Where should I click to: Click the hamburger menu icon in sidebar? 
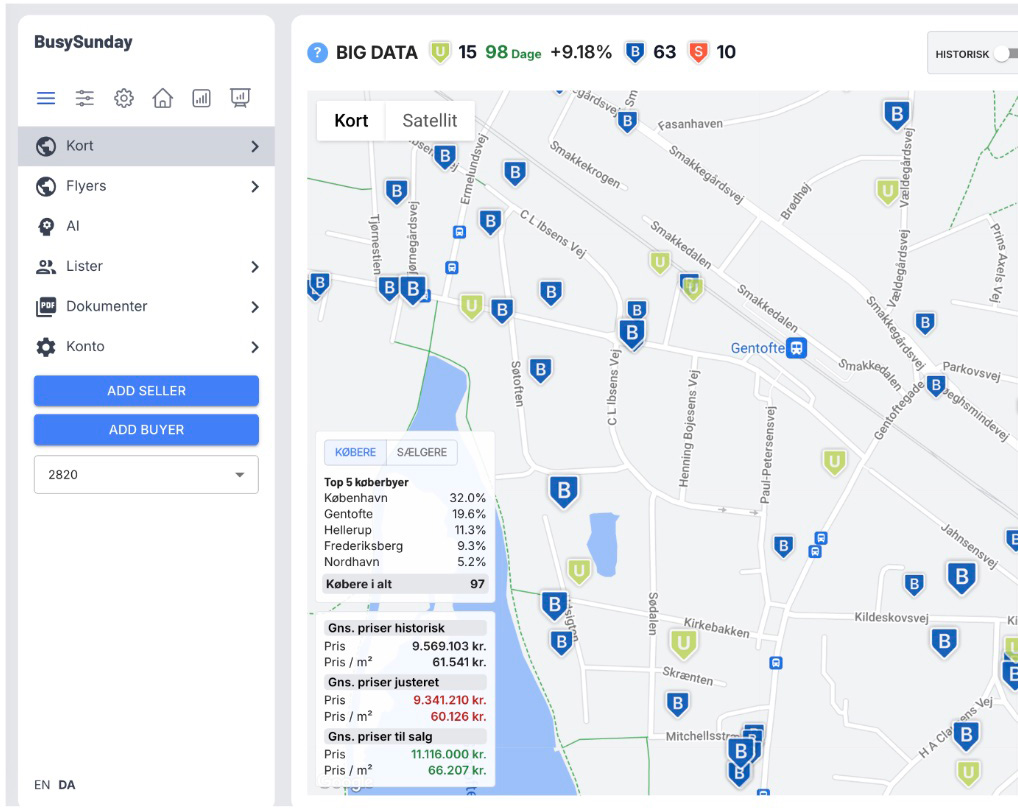coord(46,98)
